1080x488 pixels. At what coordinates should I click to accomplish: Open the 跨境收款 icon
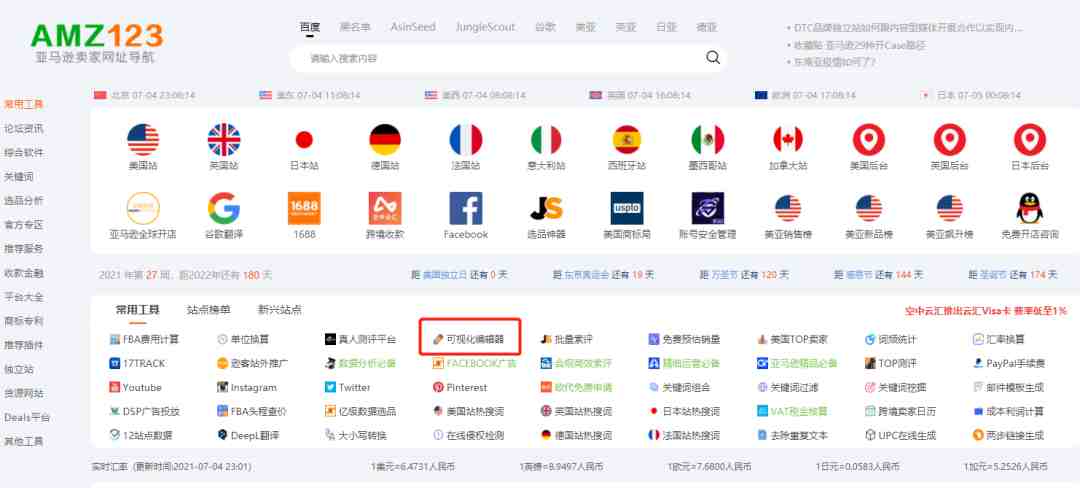click(x=385, y=208)
